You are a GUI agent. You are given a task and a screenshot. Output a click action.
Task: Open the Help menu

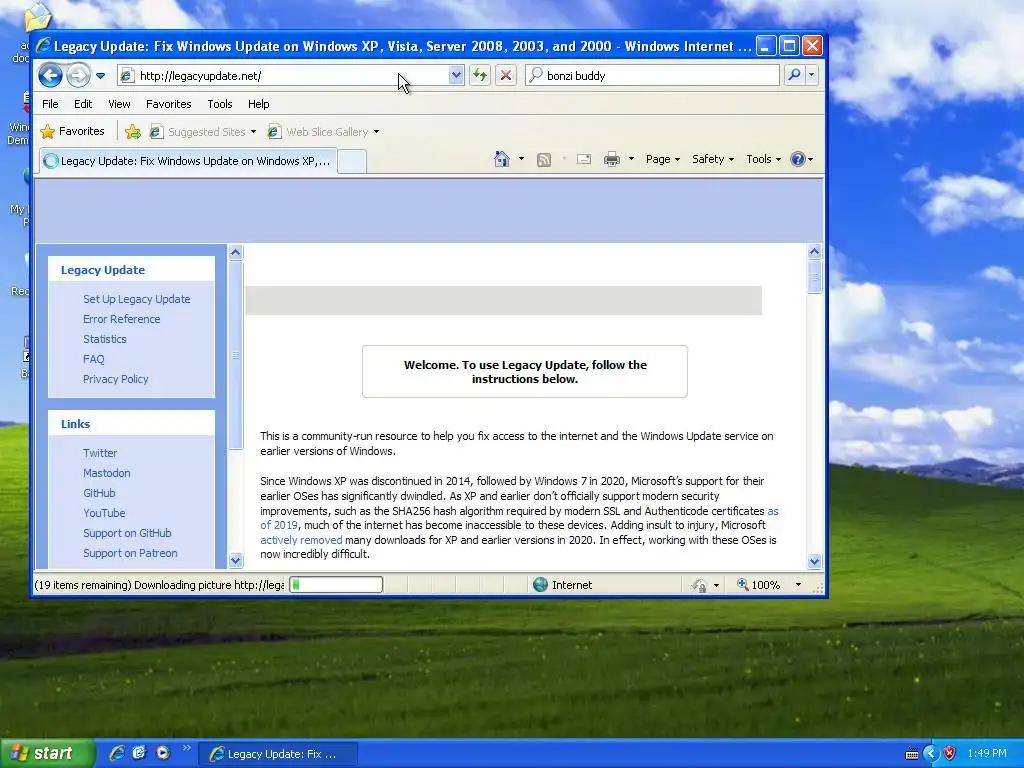click(259, 104)
